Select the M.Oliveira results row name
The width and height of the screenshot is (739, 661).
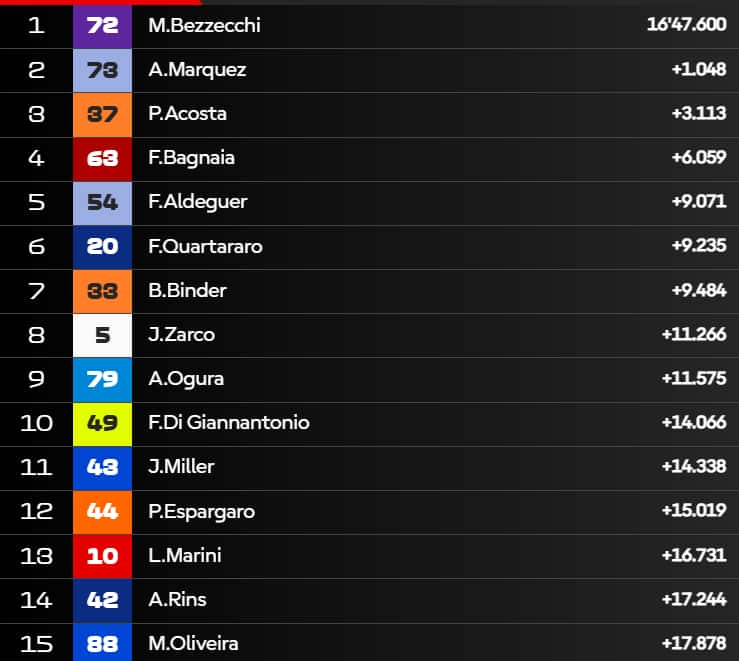(x=193, y=643)
